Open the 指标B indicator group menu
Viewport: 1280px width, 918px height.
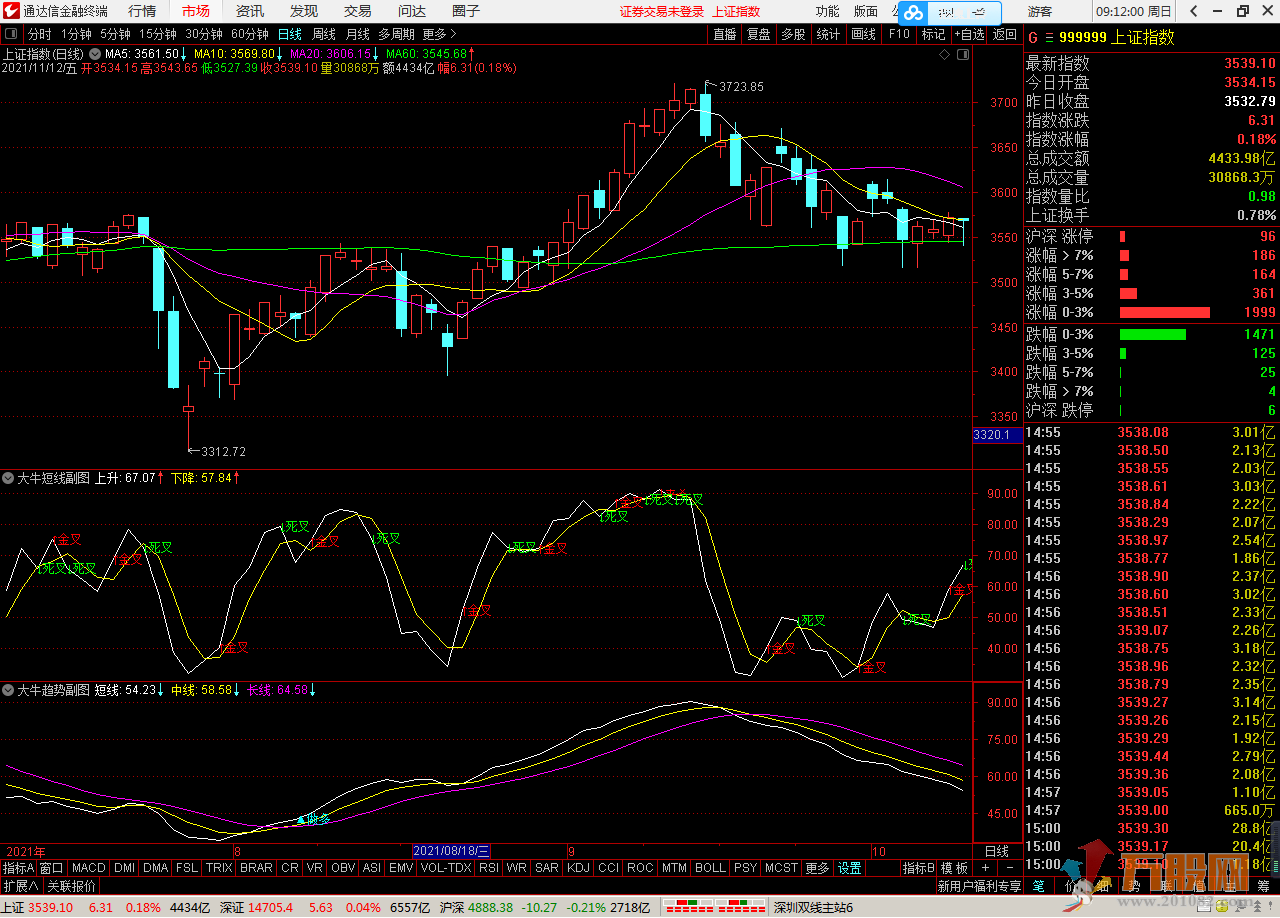(x=918, y=868)
